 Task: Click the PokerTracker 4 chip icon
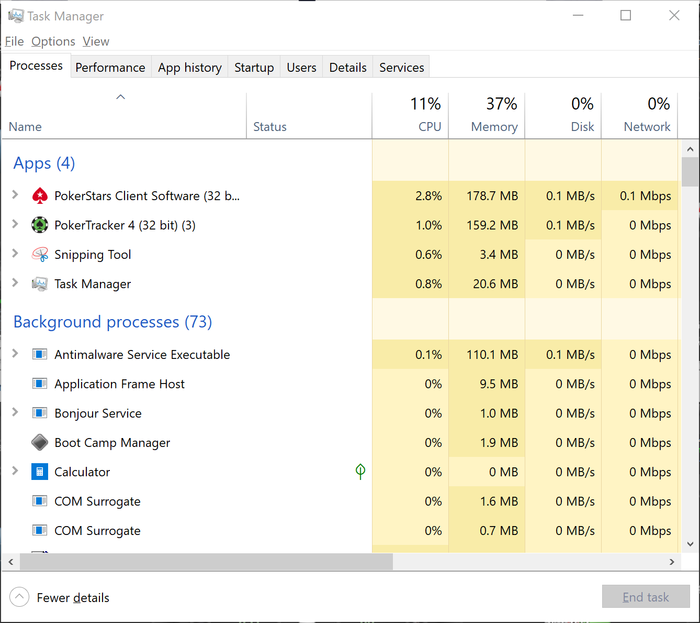(40, 225)
